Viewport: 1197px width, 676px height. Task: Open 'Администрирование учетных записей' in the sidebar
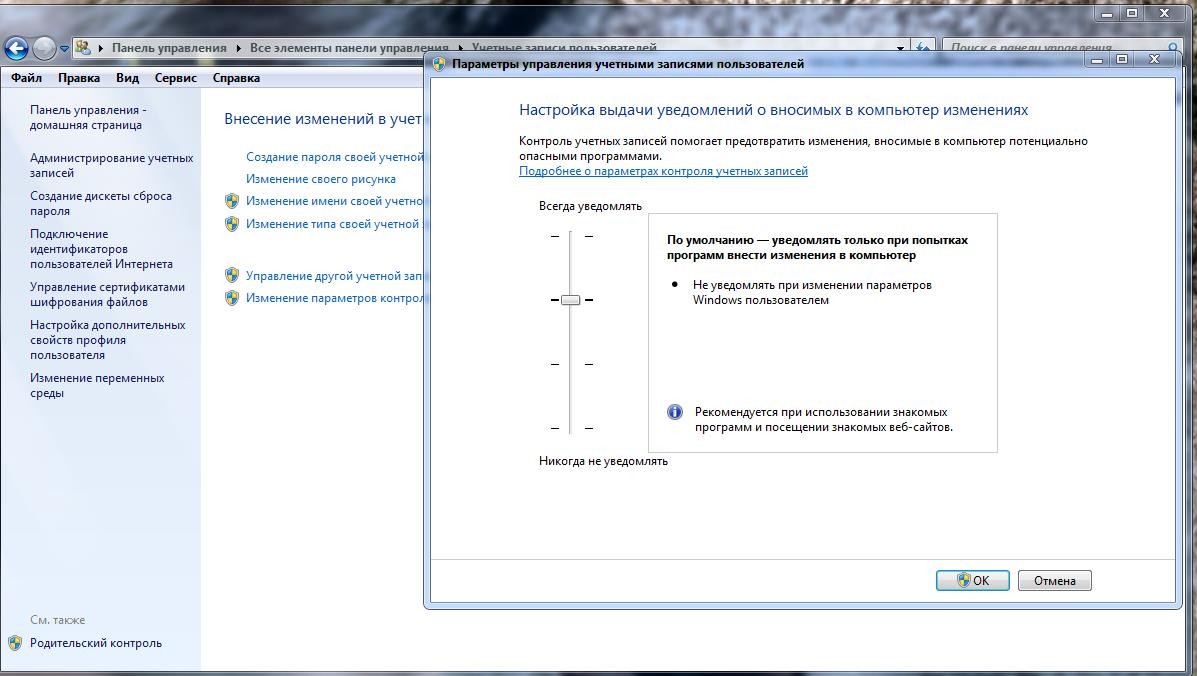click(111, 165)
